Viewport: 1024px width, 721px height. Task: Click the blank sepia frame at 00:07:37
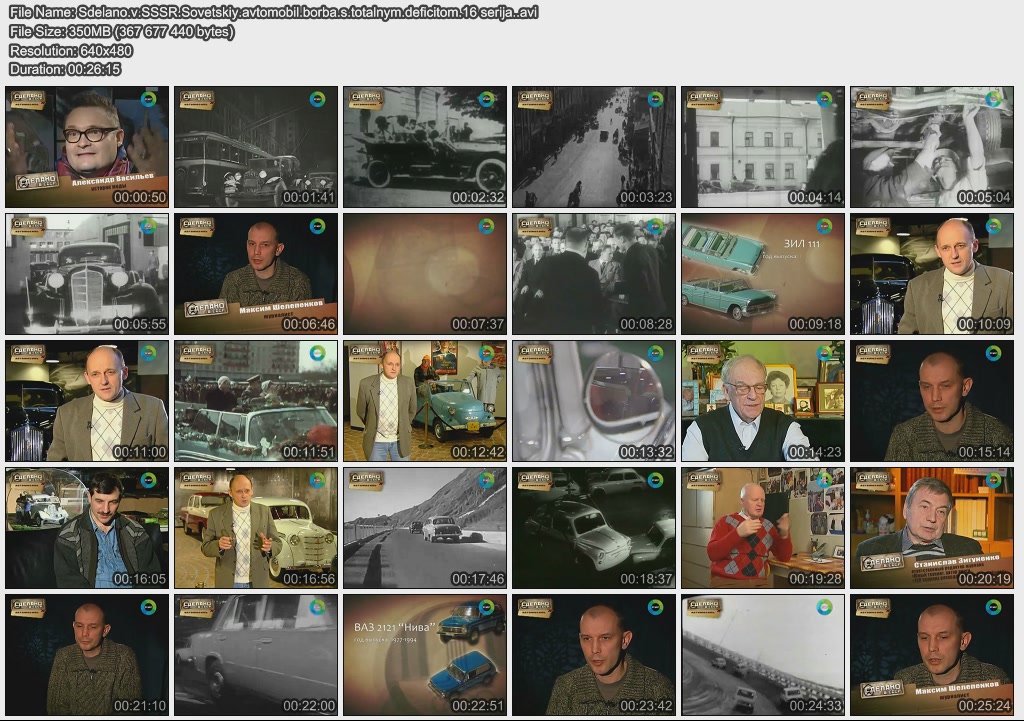[425, 274]
